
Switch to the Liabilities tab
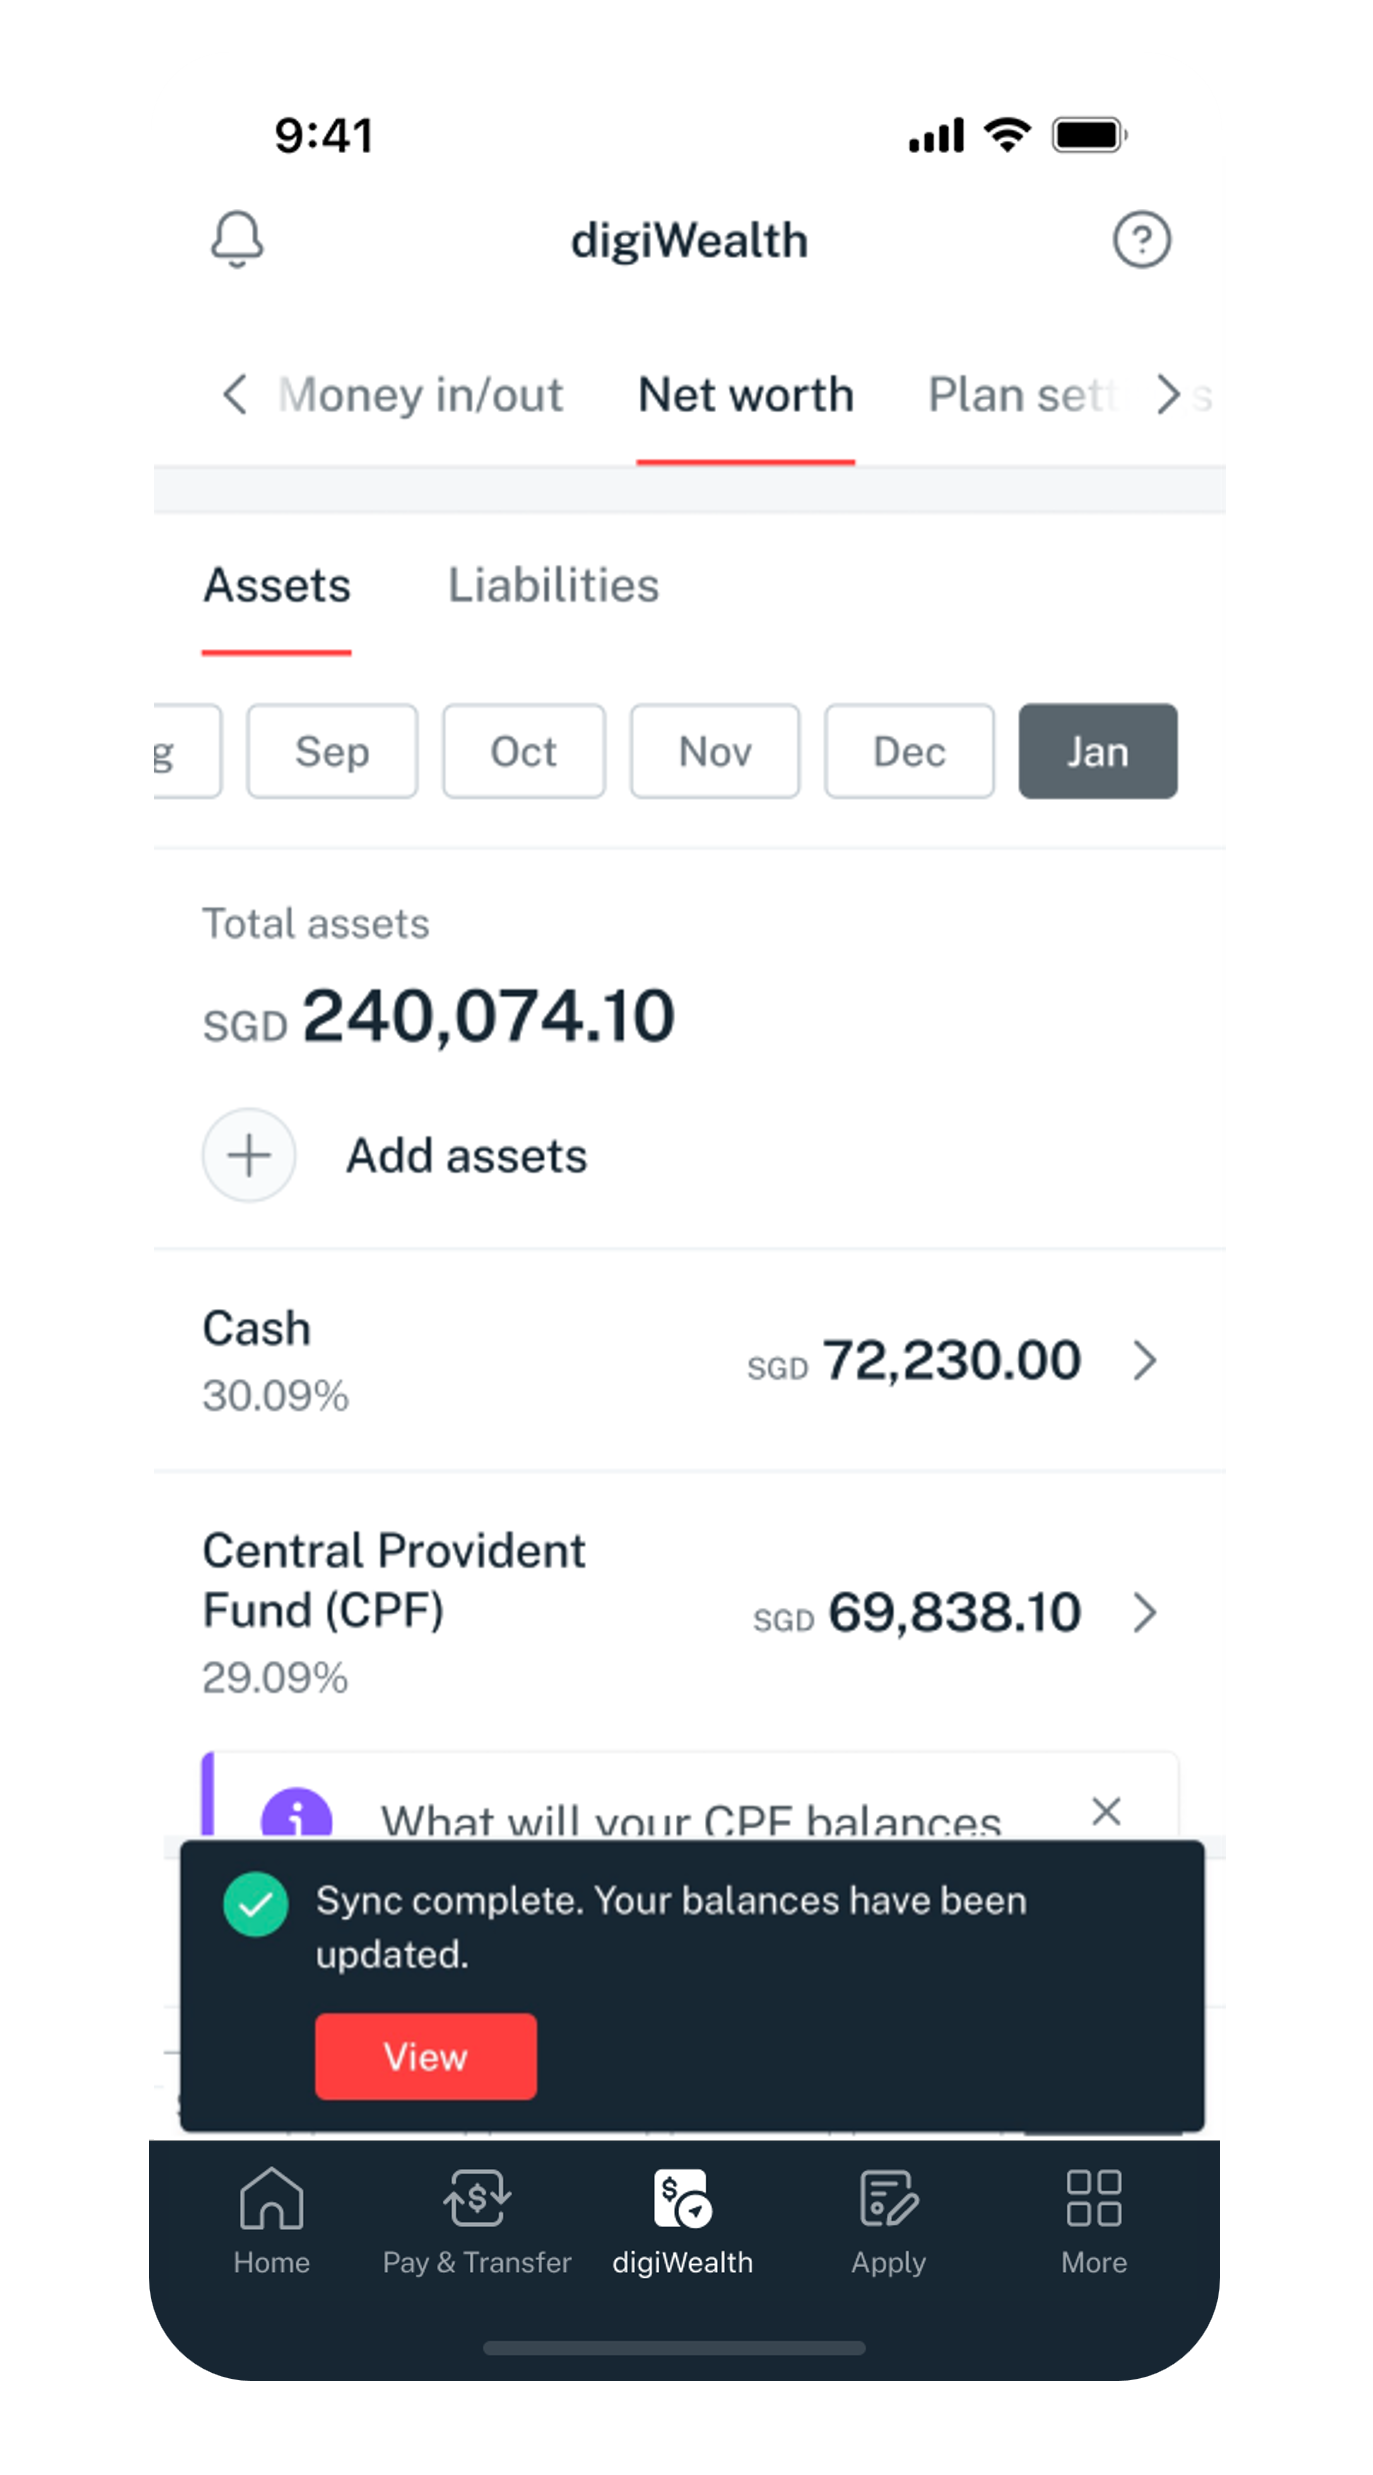point(553,586)
